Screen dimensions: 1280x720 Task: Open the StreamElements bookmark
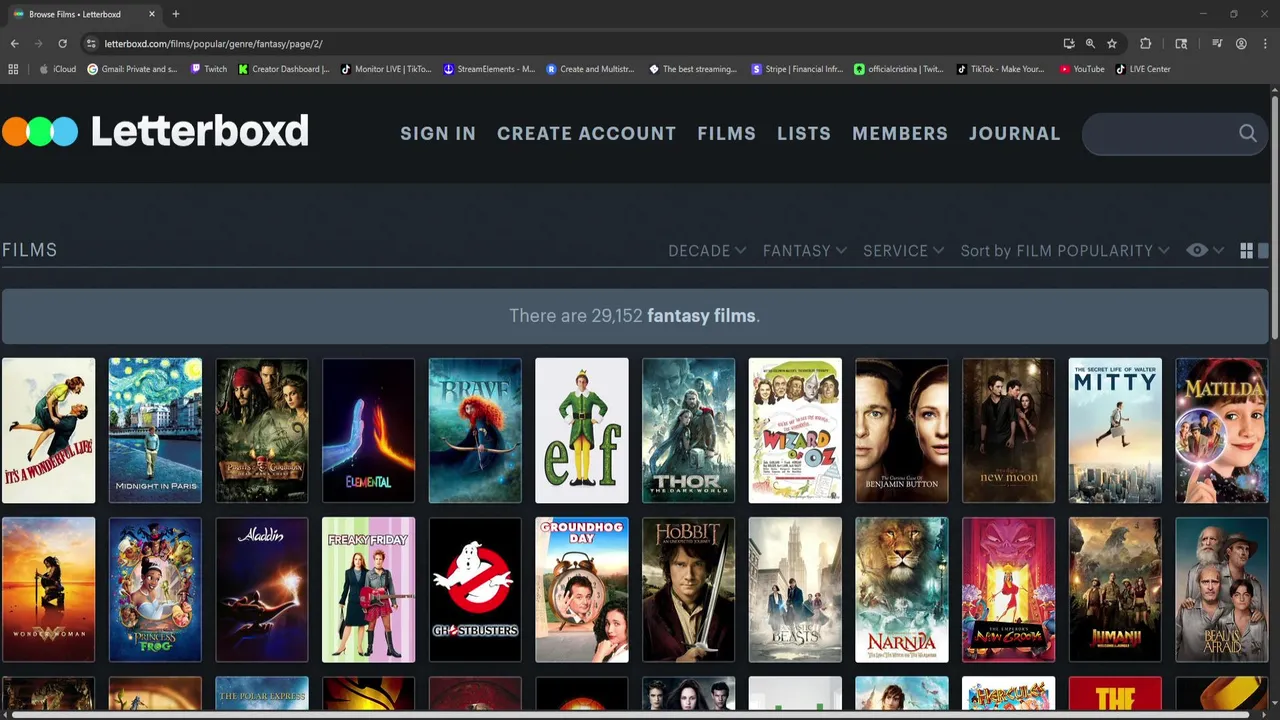click(x=489, y=69)
